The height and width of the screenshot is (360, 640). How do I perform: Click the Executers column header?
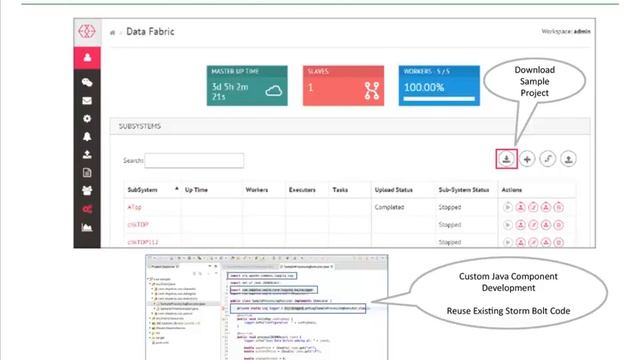tap(302, 190)
